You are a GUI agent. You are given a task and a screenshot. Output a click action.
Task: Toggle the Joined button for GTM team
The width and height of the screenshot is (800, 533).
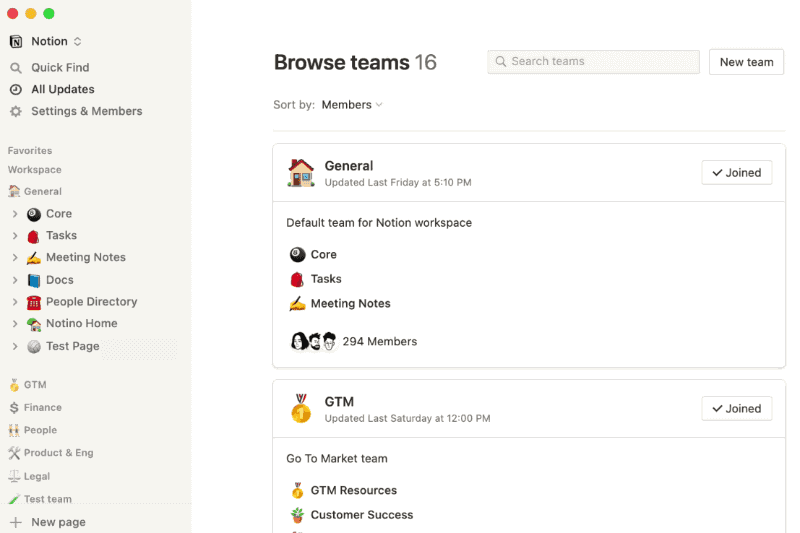(x=736, y=409)
